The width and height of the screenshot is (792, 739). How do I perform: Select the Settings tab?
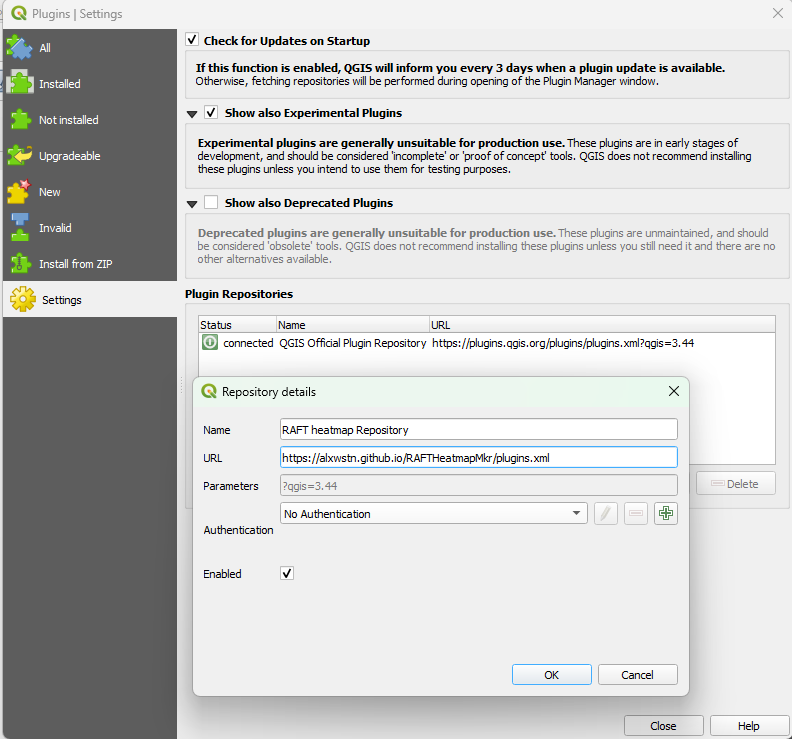tap(90, 300)
